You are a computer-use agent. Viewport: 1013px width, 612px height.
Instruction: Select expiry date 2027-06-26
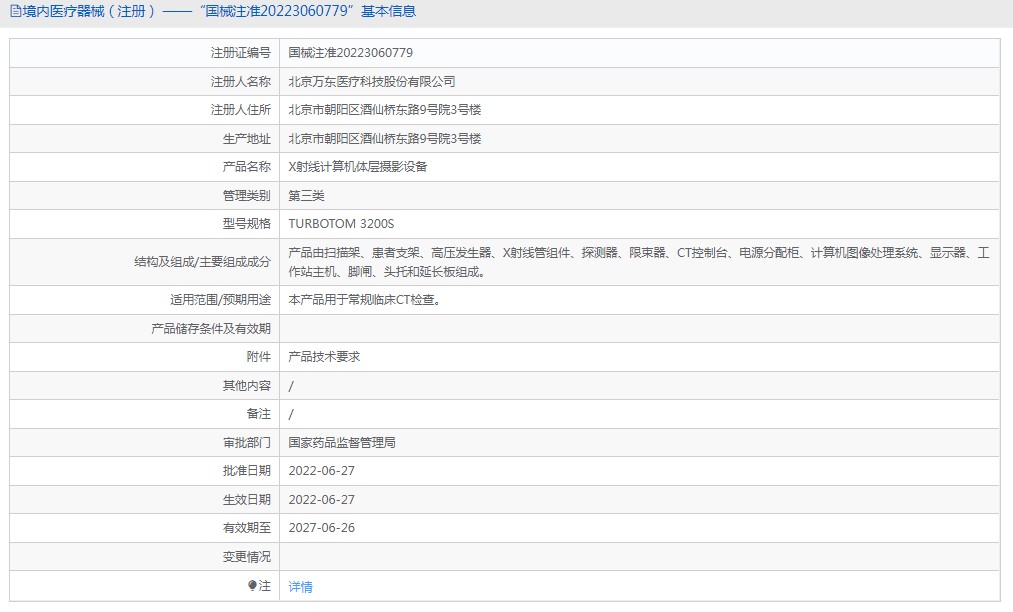click(x=322, y=528)
